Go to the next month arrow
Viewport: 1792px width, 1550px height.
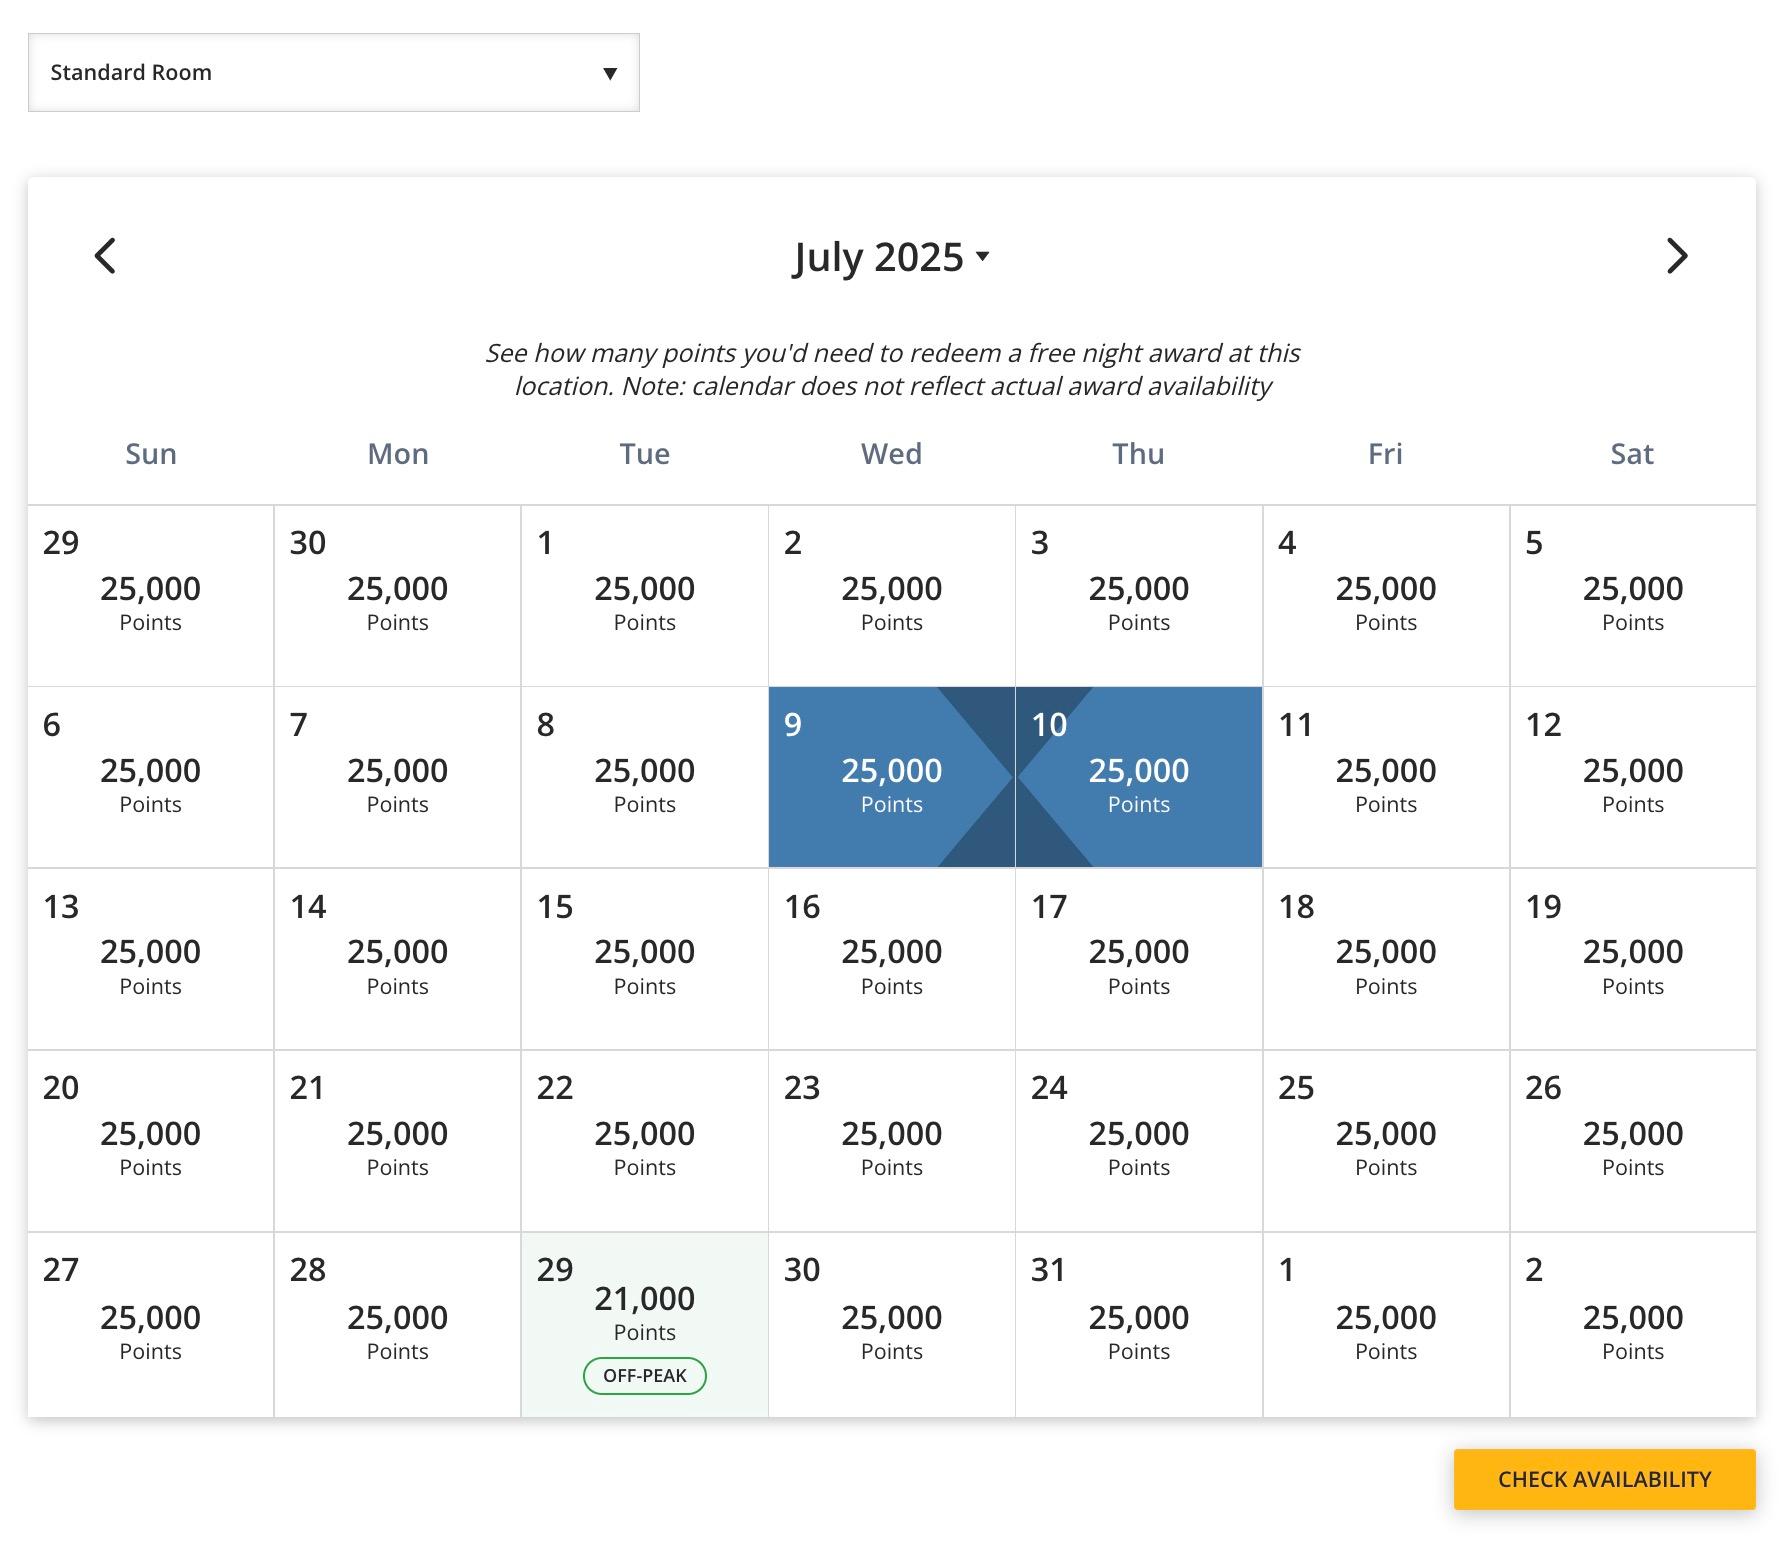(x=1677, y=256)
